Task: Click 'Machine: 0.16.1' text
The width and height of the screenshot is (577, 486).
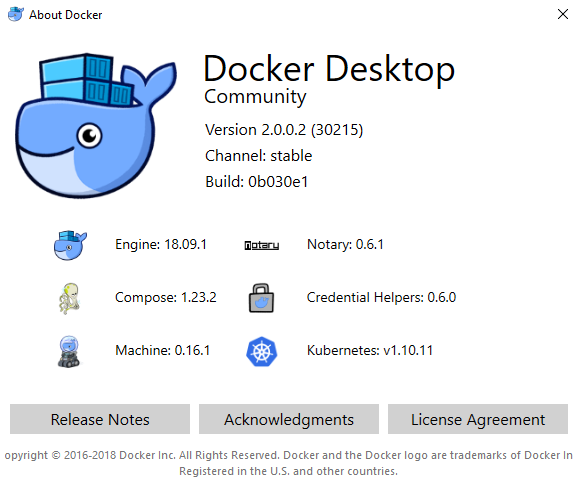Action: click(x=163, y=350)
